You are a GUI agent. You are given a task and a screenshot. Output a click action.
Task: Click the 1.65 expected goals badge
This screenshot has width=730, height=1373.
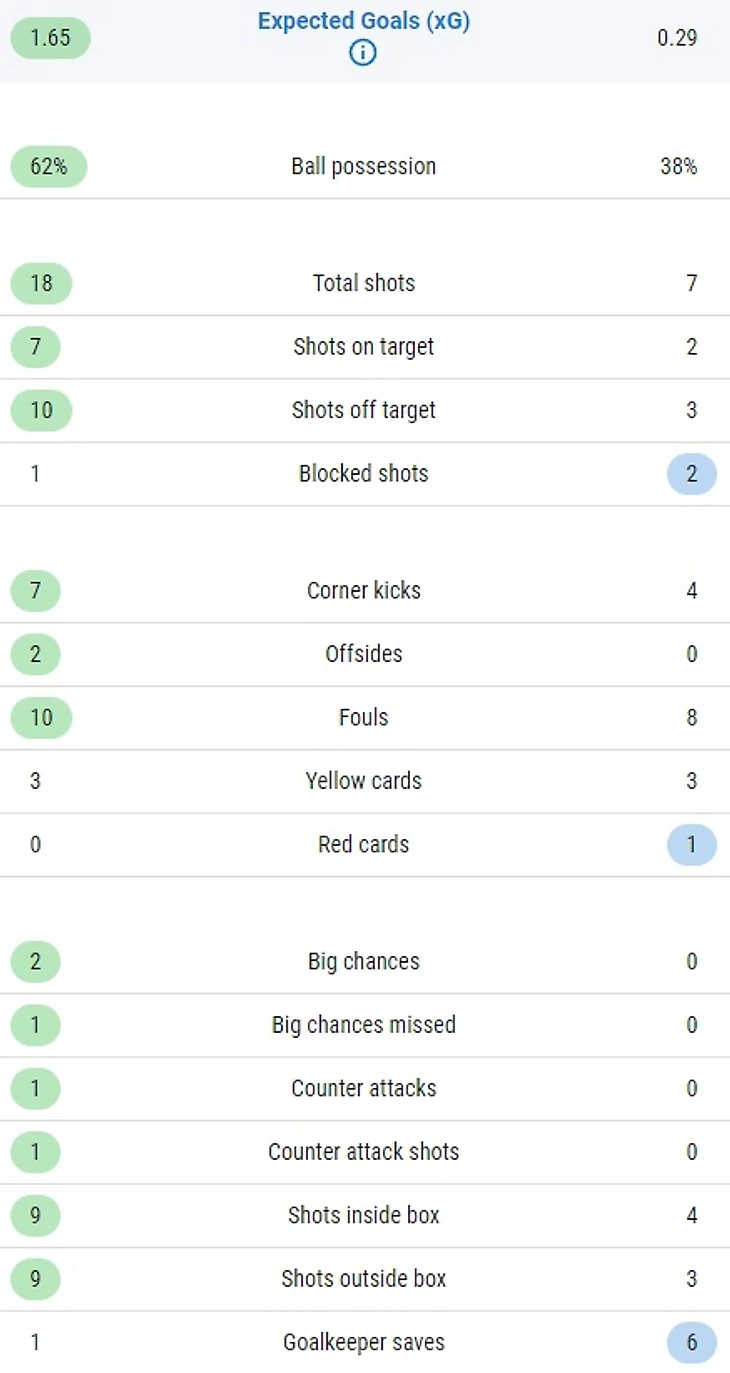(50, 38)
